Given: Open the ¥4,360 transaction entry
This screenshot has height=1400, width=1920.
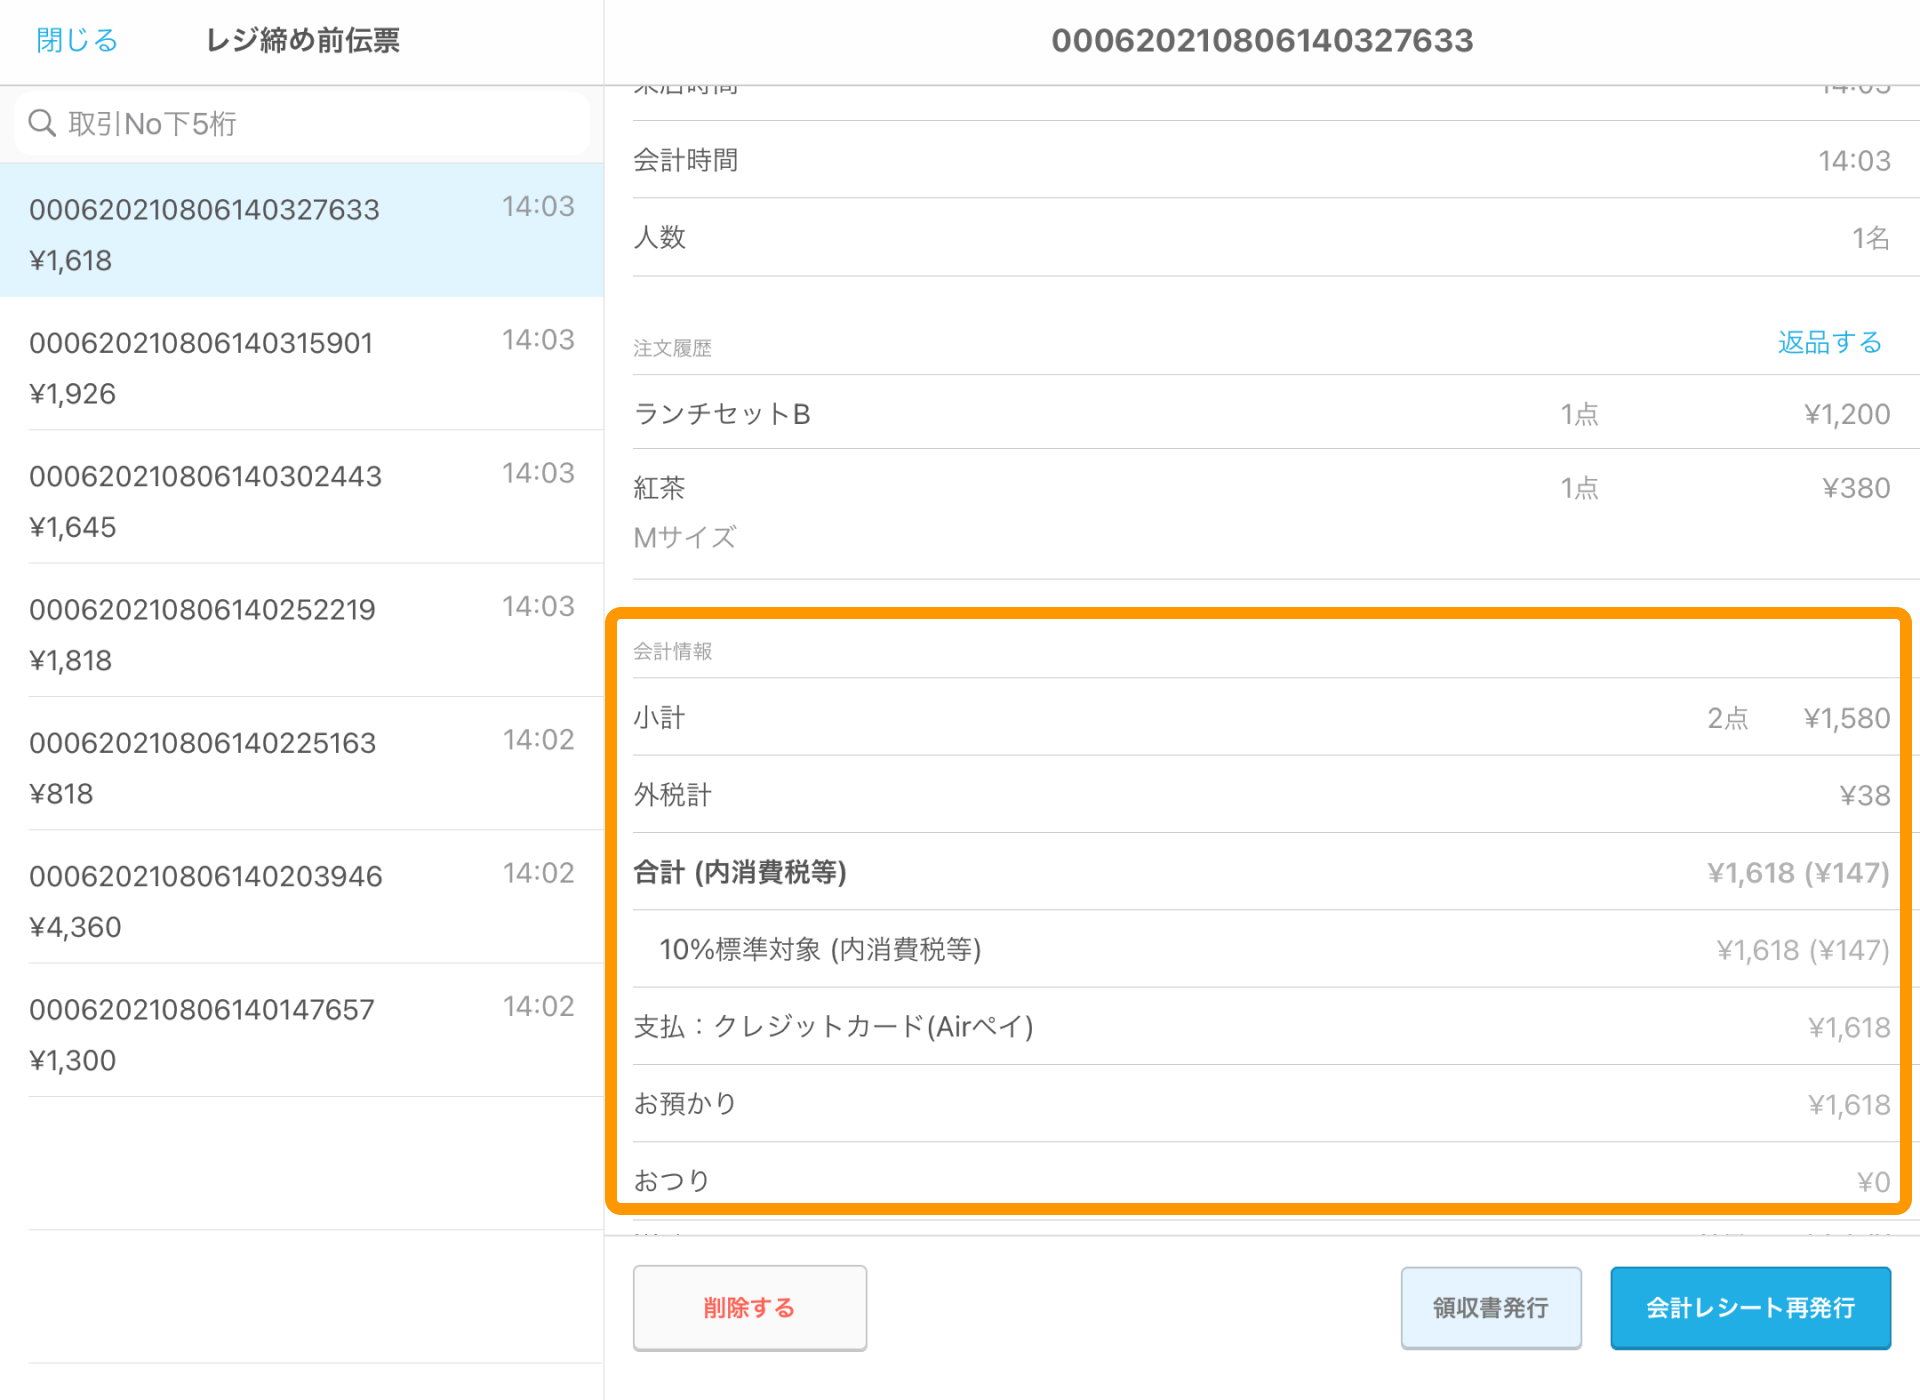Looking at the screenshot, I should click(x=300, y=900).
